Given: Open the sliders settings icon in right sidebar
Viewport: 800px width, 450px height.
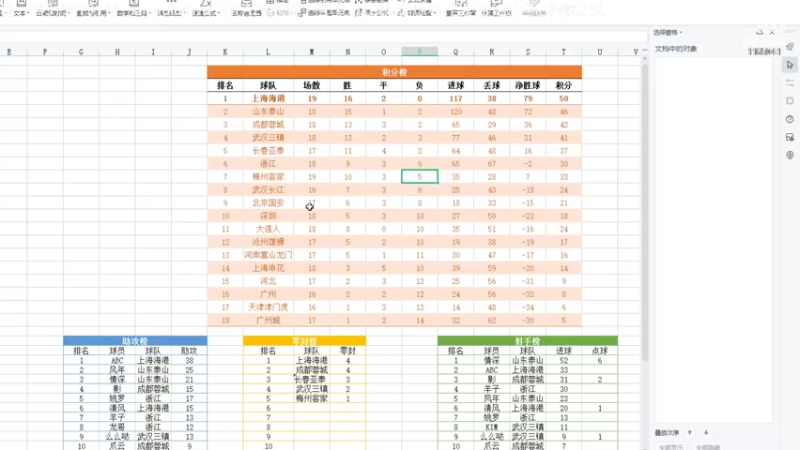Looking at the screenshot, I should pyautogui.click(x=790, y=83).
